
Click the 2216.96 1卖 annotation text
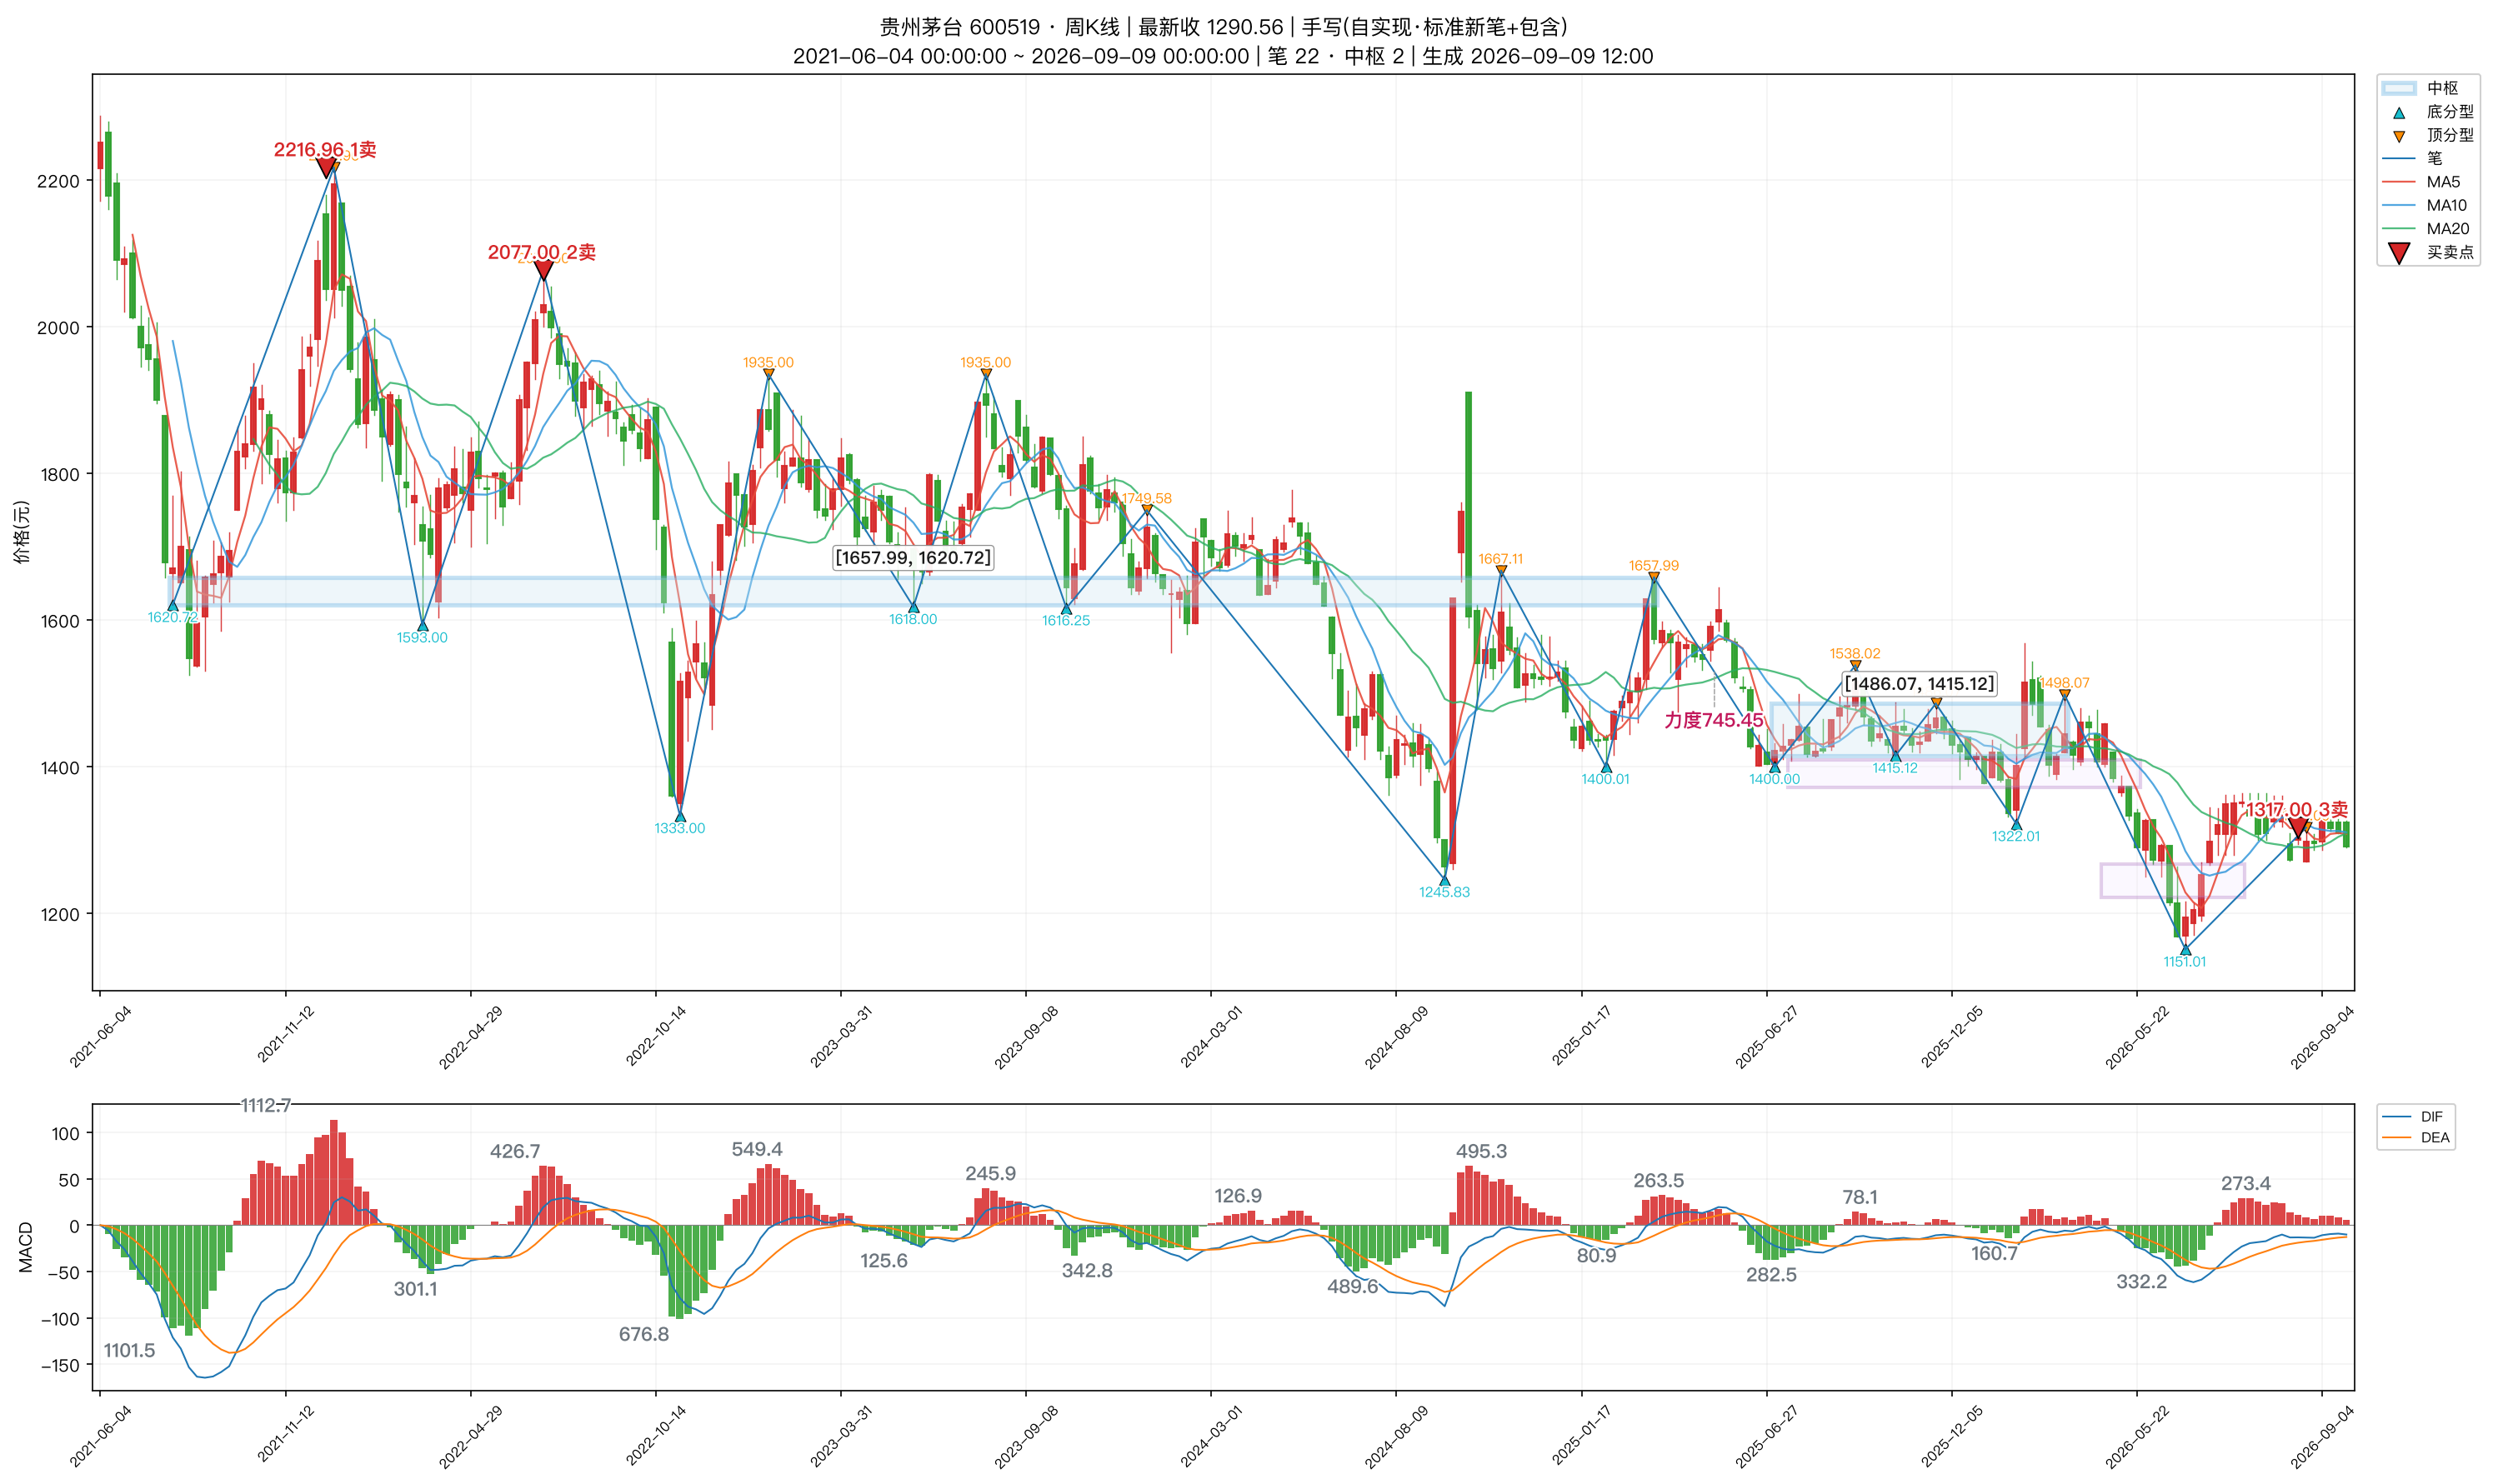325,150
